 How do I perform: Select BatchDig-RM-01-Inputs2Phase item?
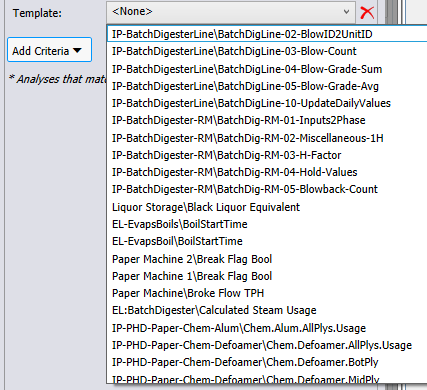click(x=267, y=120)
